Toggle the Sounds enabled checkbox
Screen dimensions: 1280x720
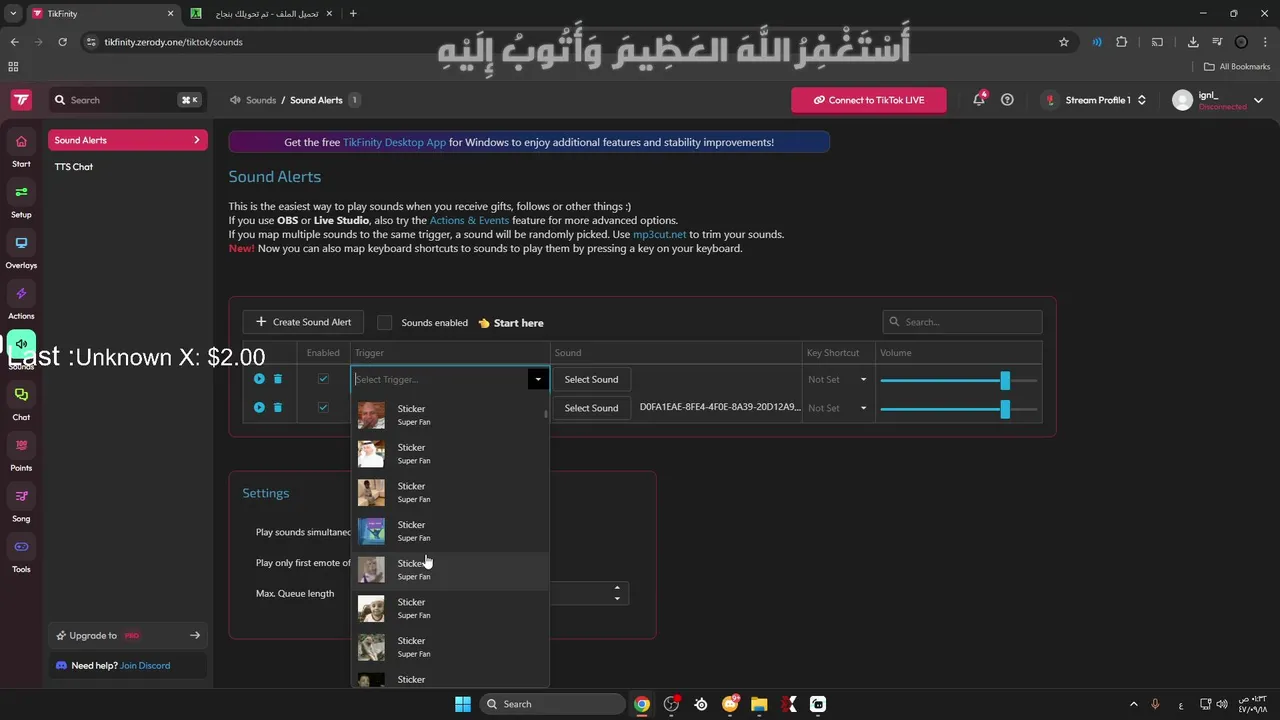coord(384,322)
